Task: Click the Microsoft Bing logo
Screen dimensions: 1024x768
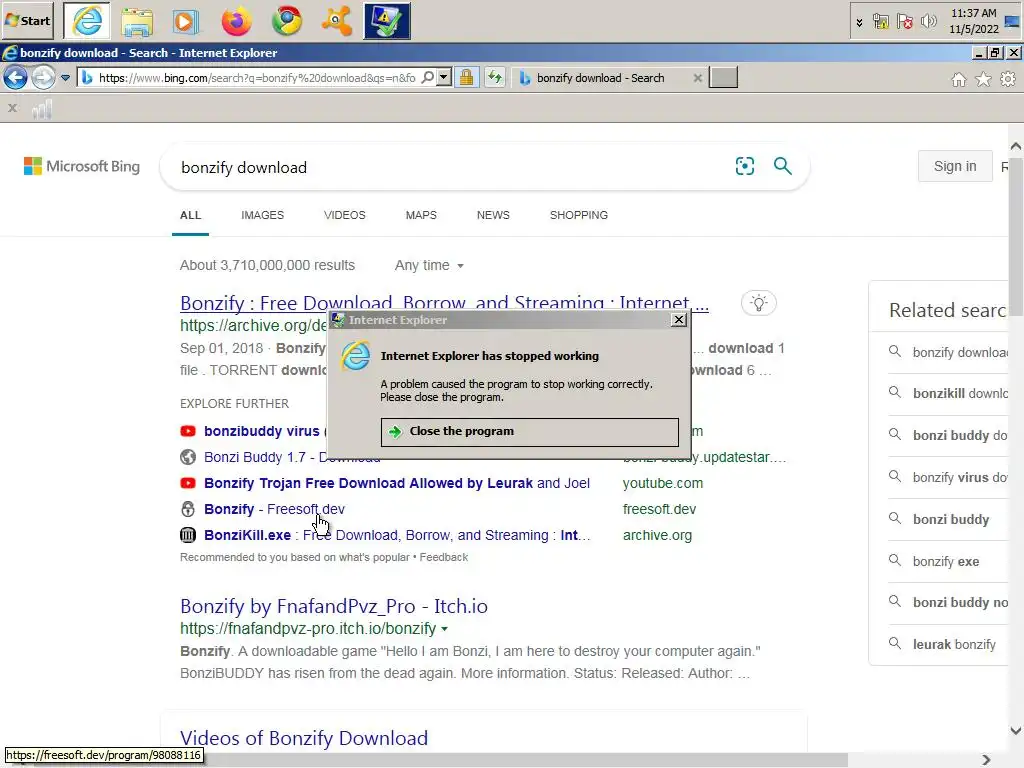Action: click(x=82, y=167)
